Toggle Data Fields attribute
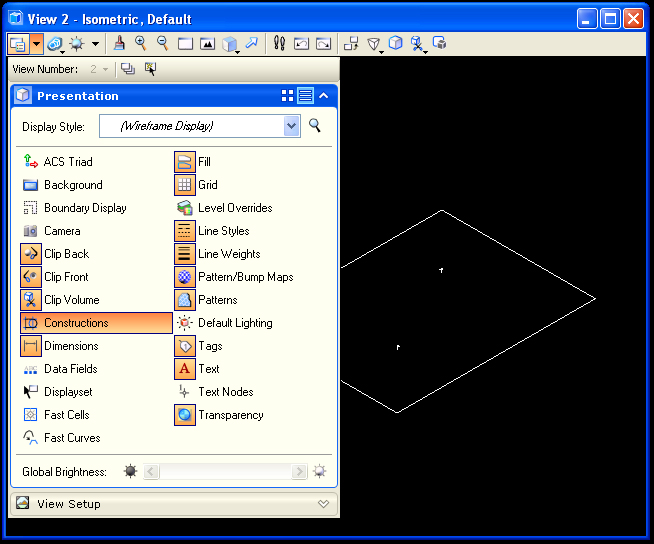This screenshot has width=654, height=544. point(60,369)
